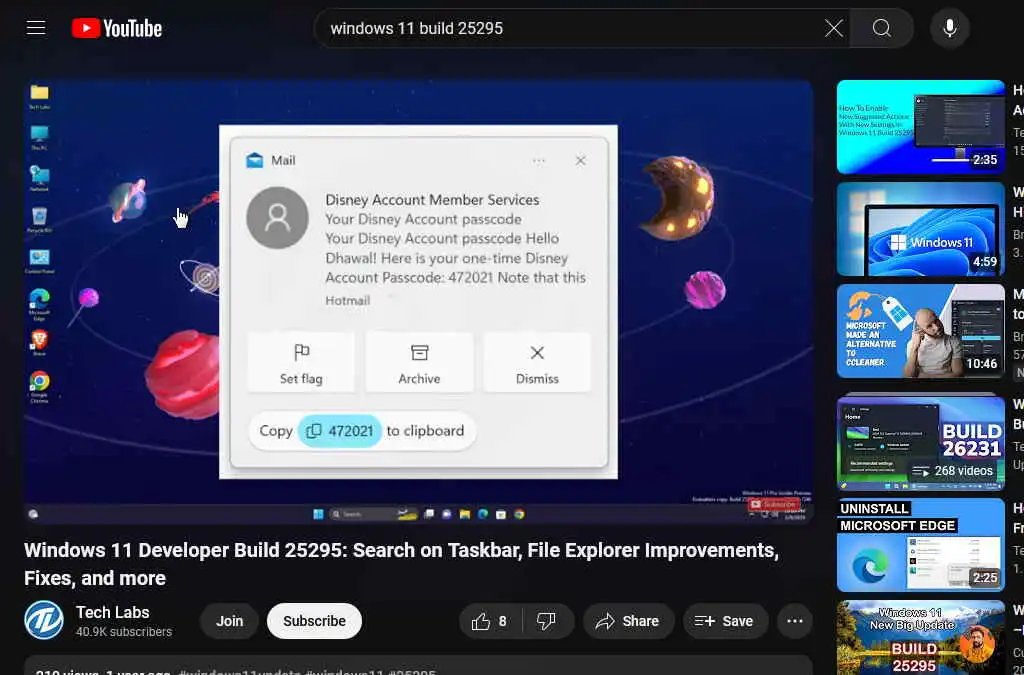Subscribe to Tech Labs
The width and height of the screenshot is (1024, 675).
[314, 621]
